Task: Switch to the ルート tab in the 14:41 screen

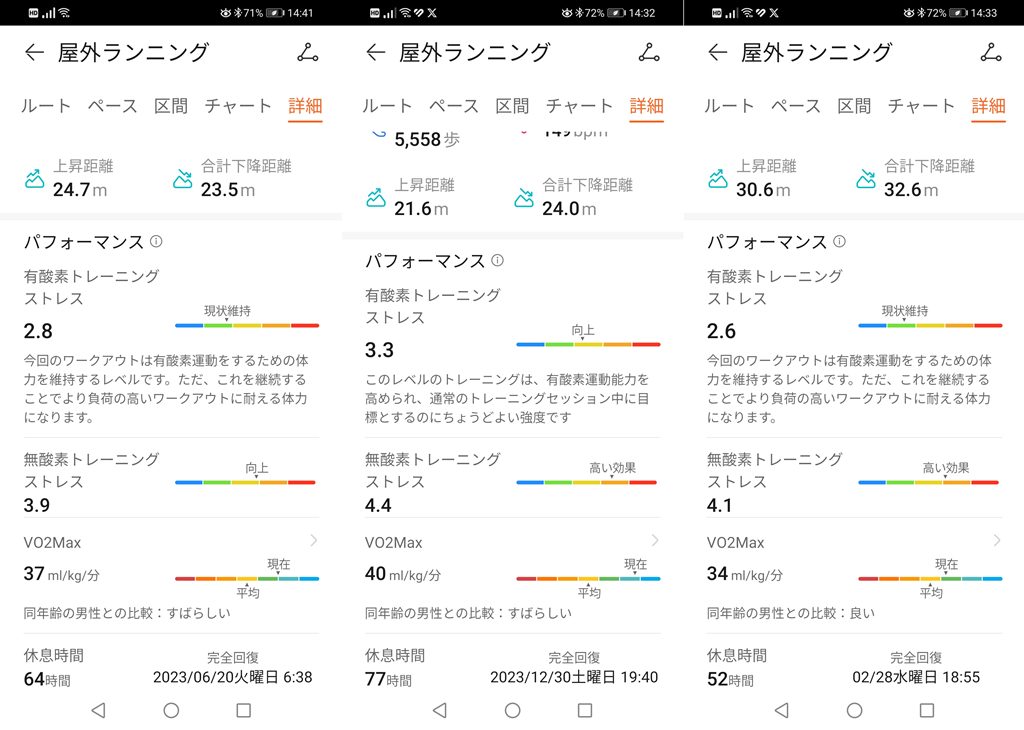Action: [x=46, y=106]
